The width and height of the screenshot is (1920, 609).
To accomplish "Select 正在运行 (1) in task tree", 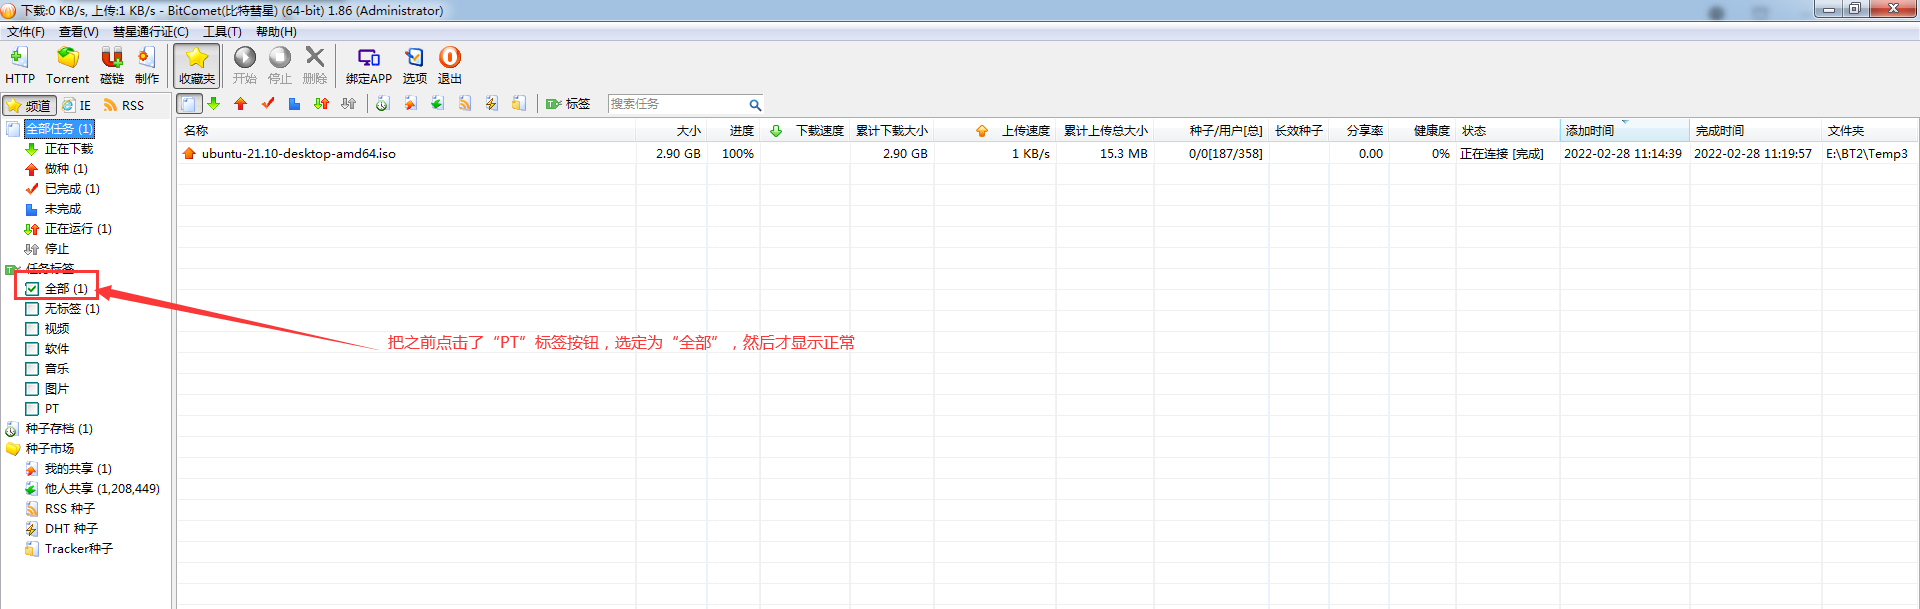I will click(78, 229).
